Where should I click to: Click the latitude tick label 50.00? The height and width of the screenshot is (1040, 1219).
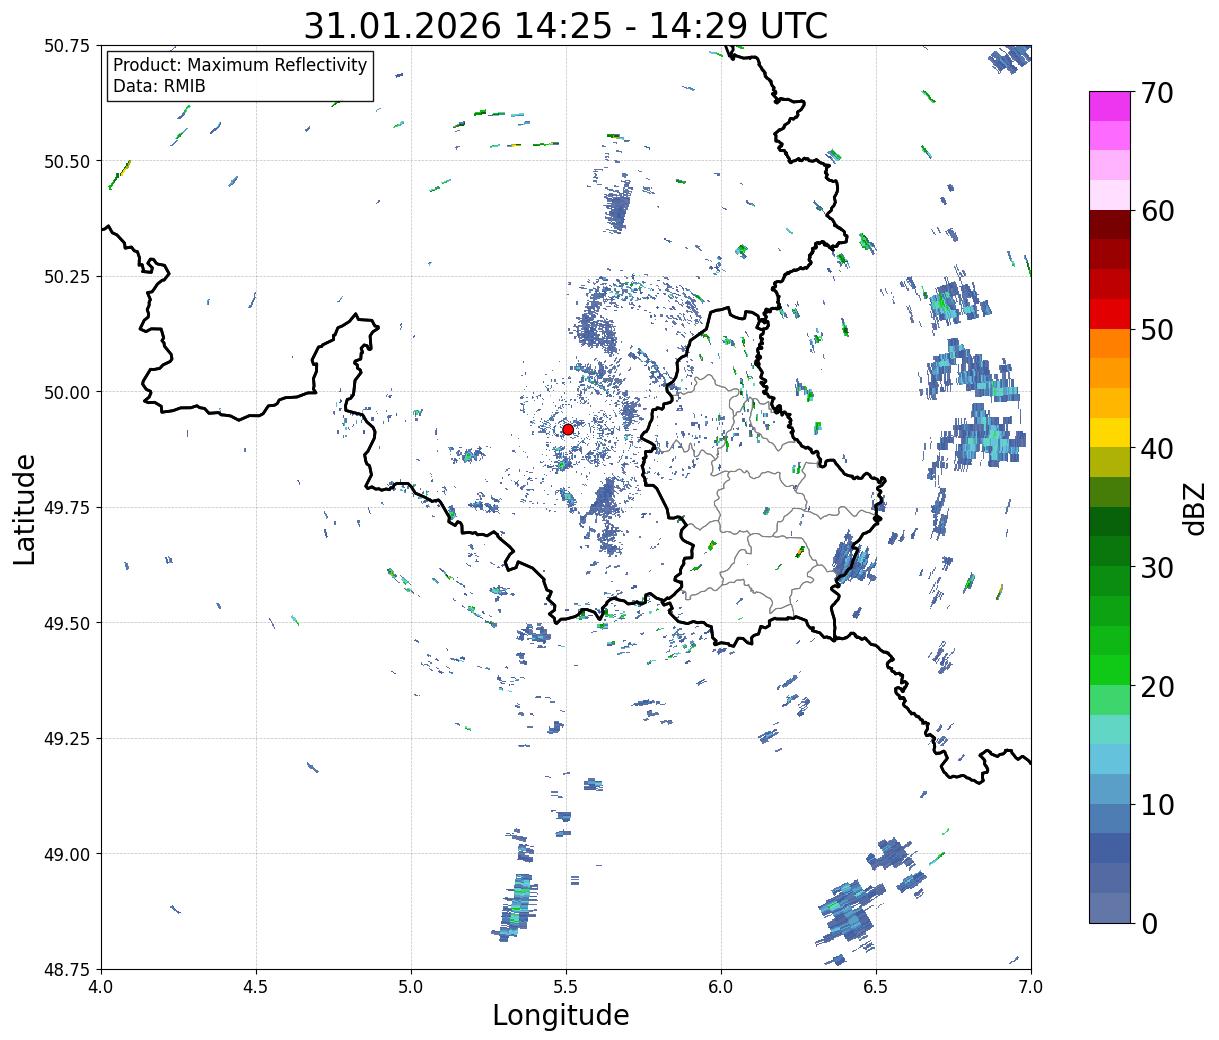coord(67,392)
